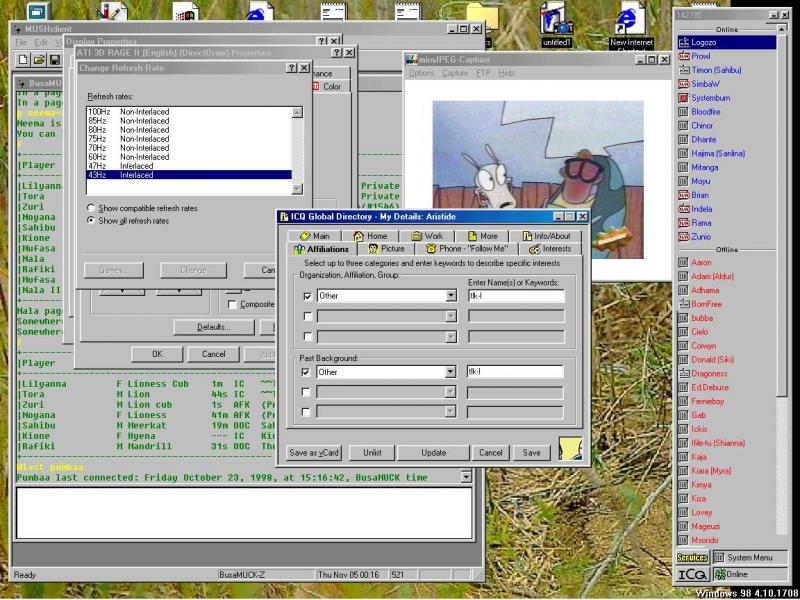The width and height of the screenshot is (800, 600).
Task: Click the ICQ logo button on the contact list
Action: (x=690, y=574)
